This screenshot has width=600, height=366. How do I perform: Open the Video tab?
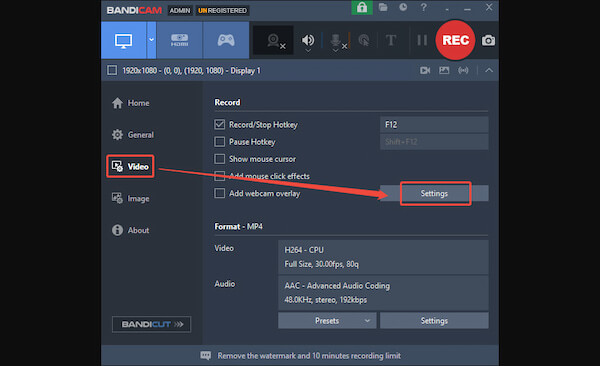click(x=130, y=166)
